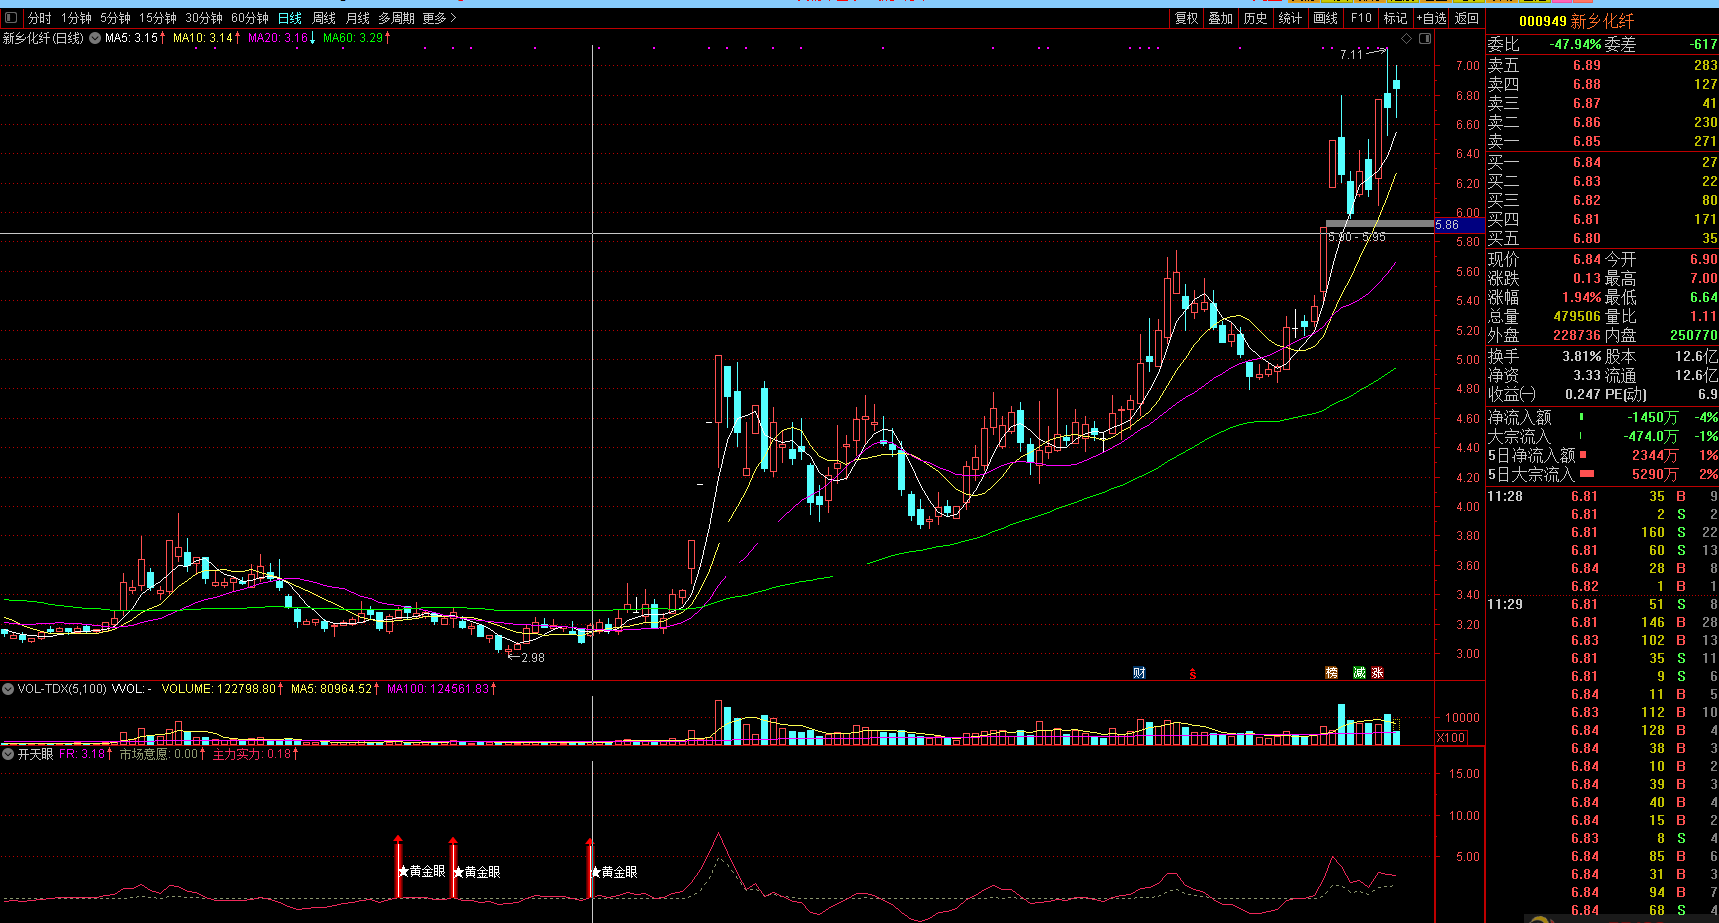
Task: Click the X100 volume scale label
Action: click(x=1451, y=738)
